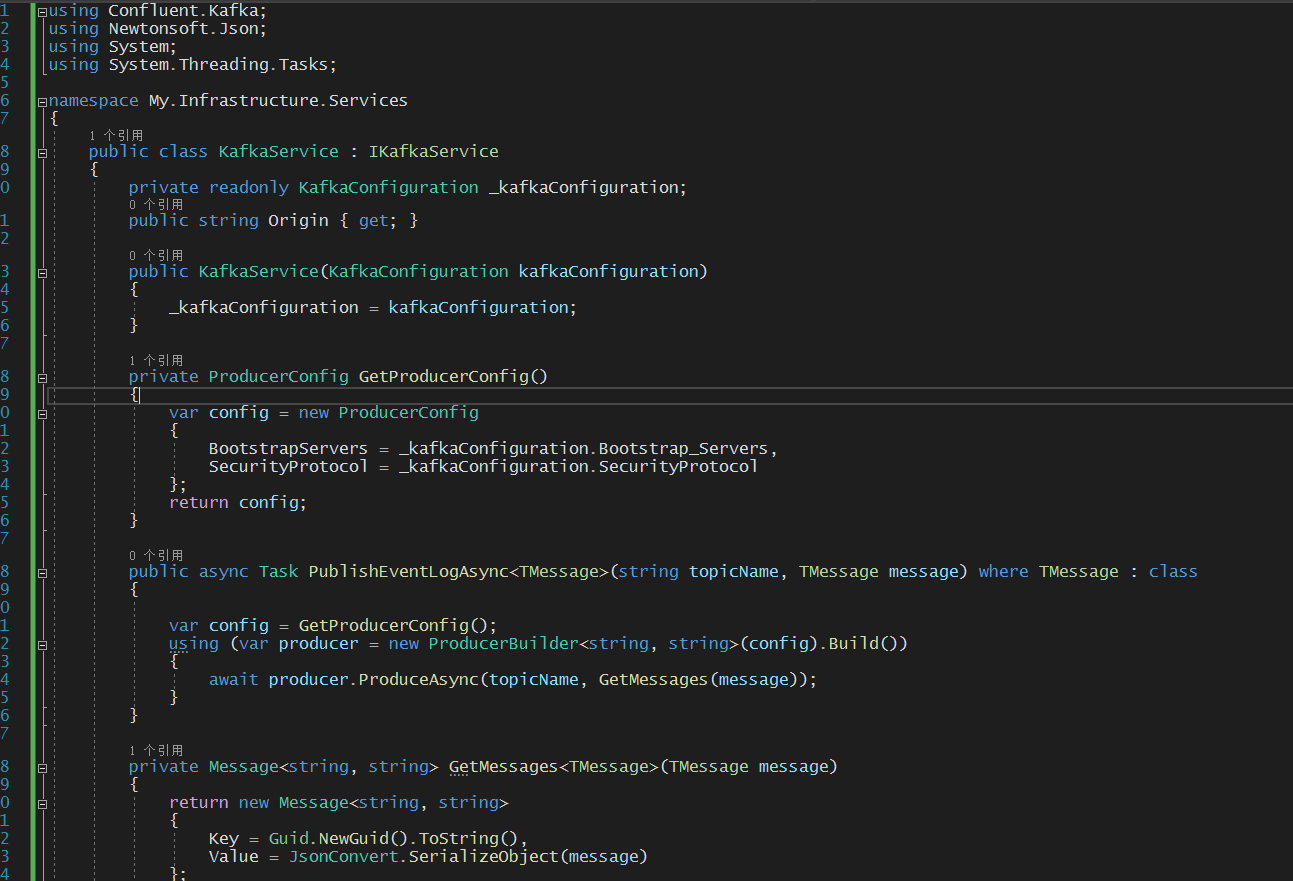Image resolution: width=1293 pixels, height=881 pixels.
Task: Click BootstrapServers property in the initializer
Action: coord(288,449)
